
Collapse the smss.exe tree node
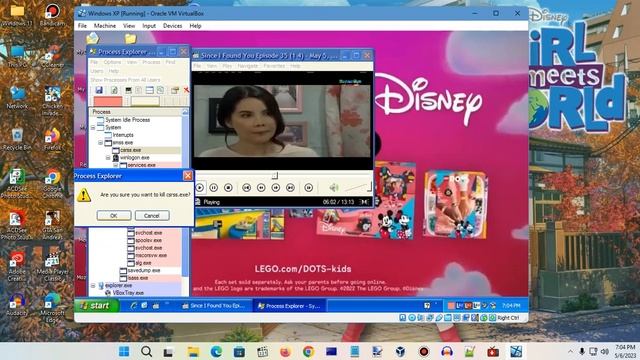click(100, 143)
